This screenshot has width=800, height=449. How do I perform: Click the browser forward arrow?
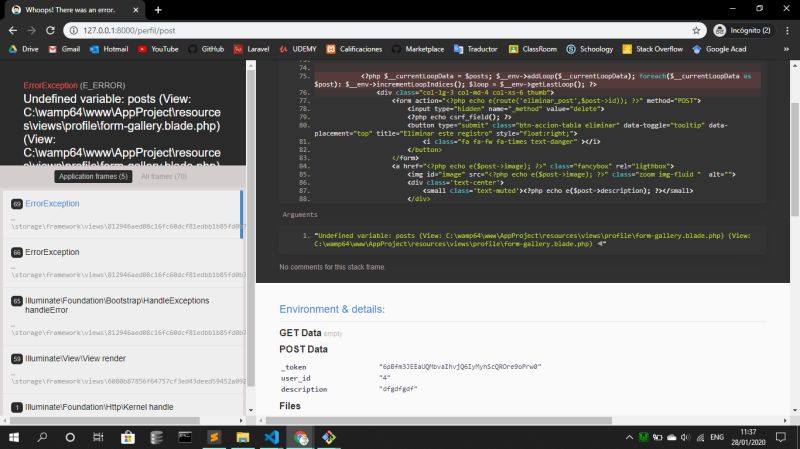coord(32,31)
